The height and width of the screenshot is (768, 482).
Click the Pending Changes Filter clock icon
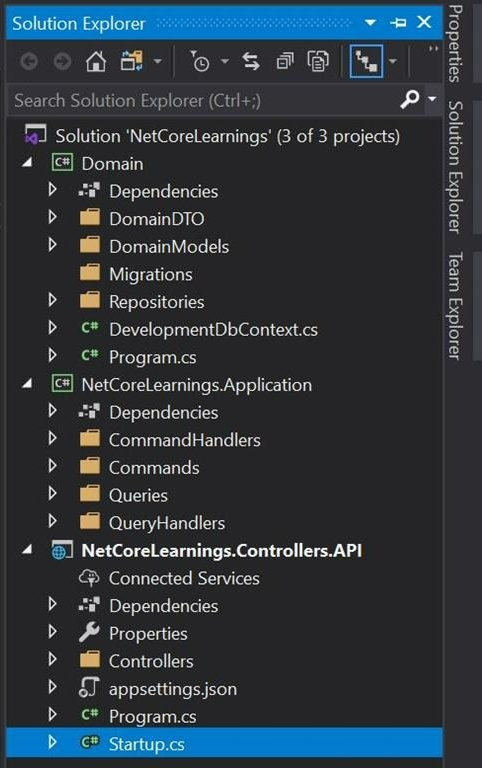tap(200, 61)
